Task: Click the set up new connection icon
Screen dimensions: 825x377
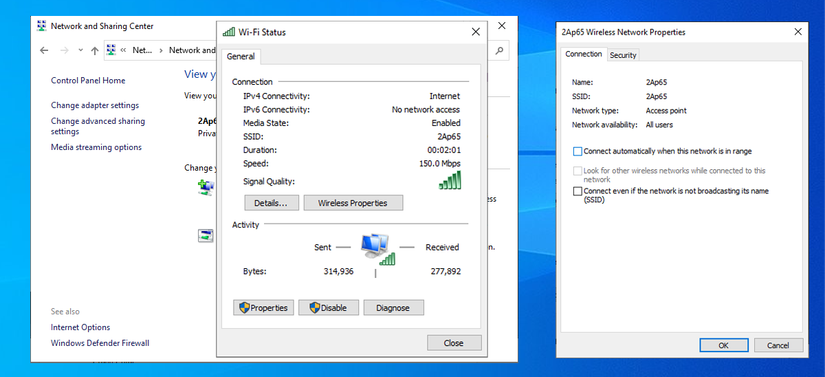Action: [x=206, y=187]
